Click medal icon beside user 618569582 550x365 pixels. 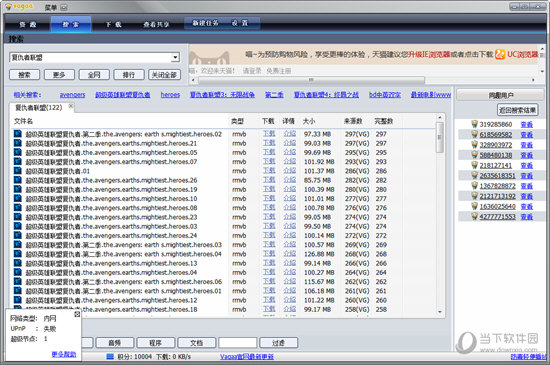(474, 134)
